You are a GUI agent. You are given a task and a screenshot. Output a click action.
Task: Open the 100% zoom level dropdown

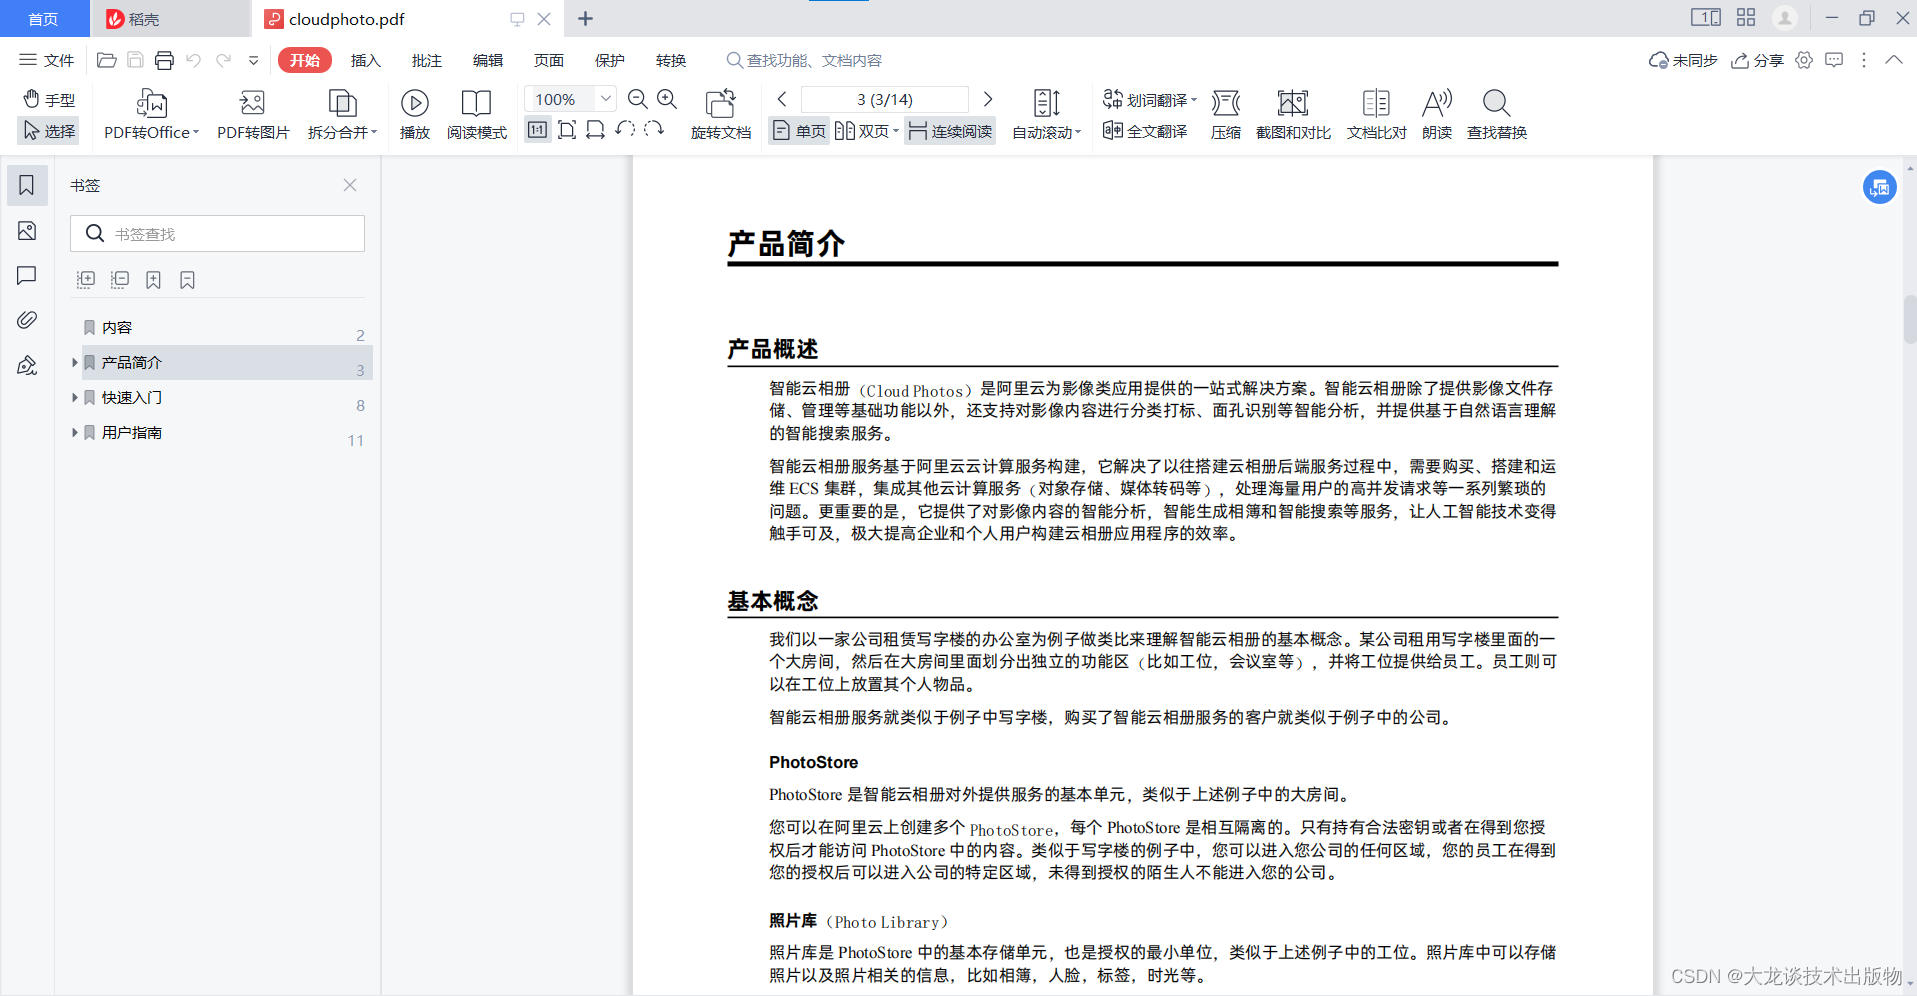tap(605, 99)
